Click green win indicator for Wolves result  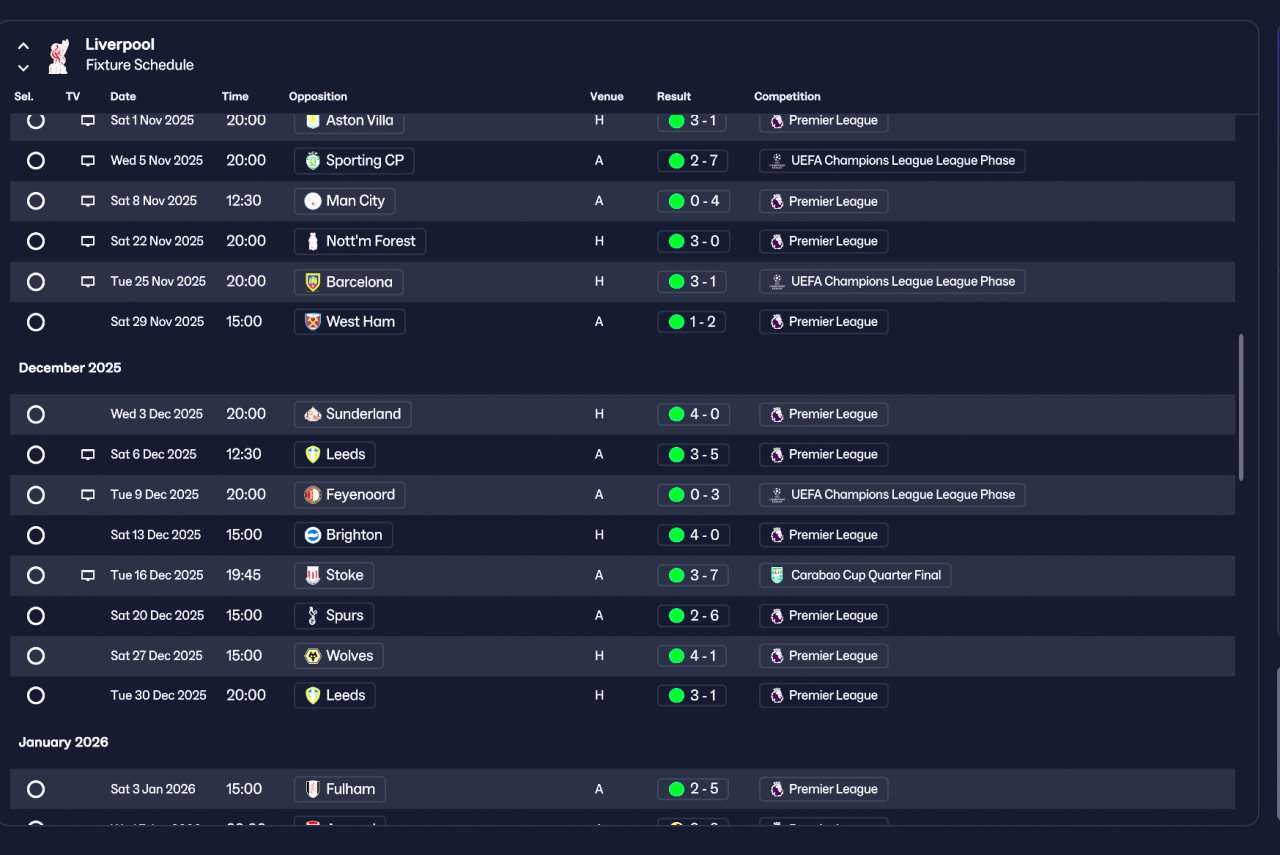pyautogui.click(x=676, y=656)
